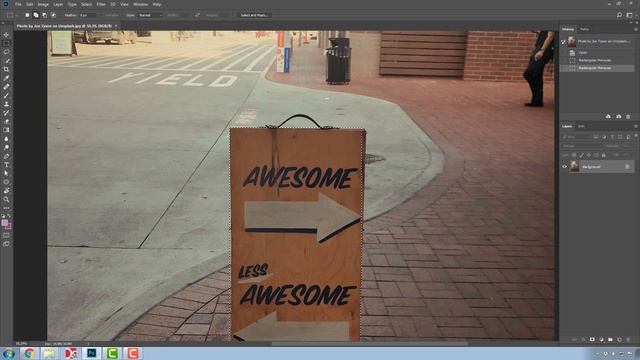
Task: Create new document from current state
Action: pos(608,117)
